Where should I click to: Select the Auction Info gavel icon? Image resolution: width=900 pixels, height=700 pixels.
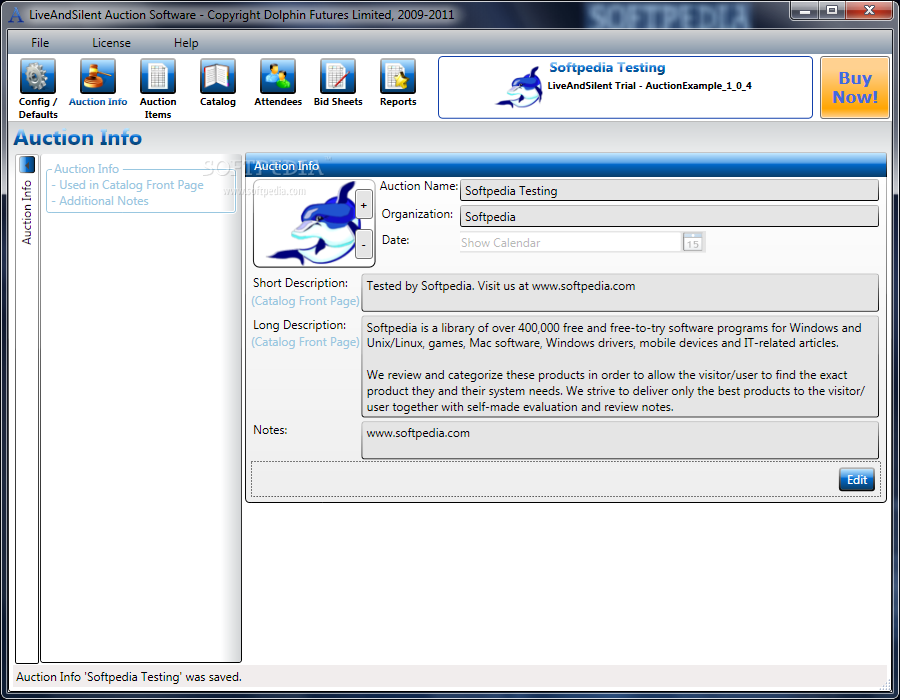pos(98,76)
